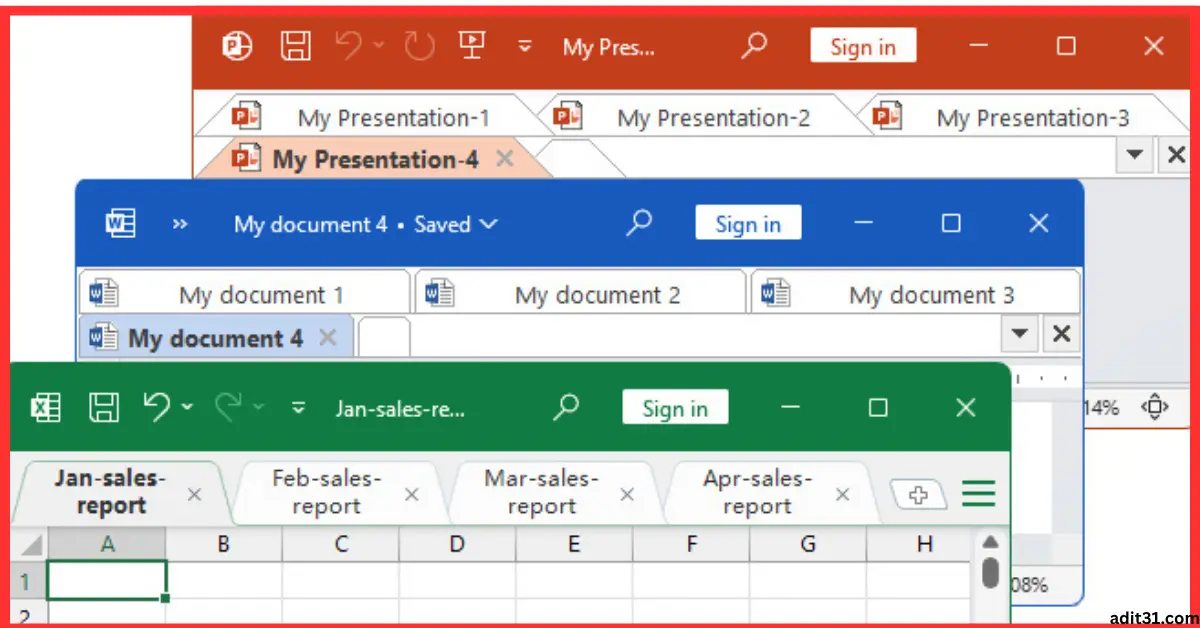Viewport: 1200px width, 628px height.
Task: Close the Jan-sales-report tab
Action: (195, 494)
